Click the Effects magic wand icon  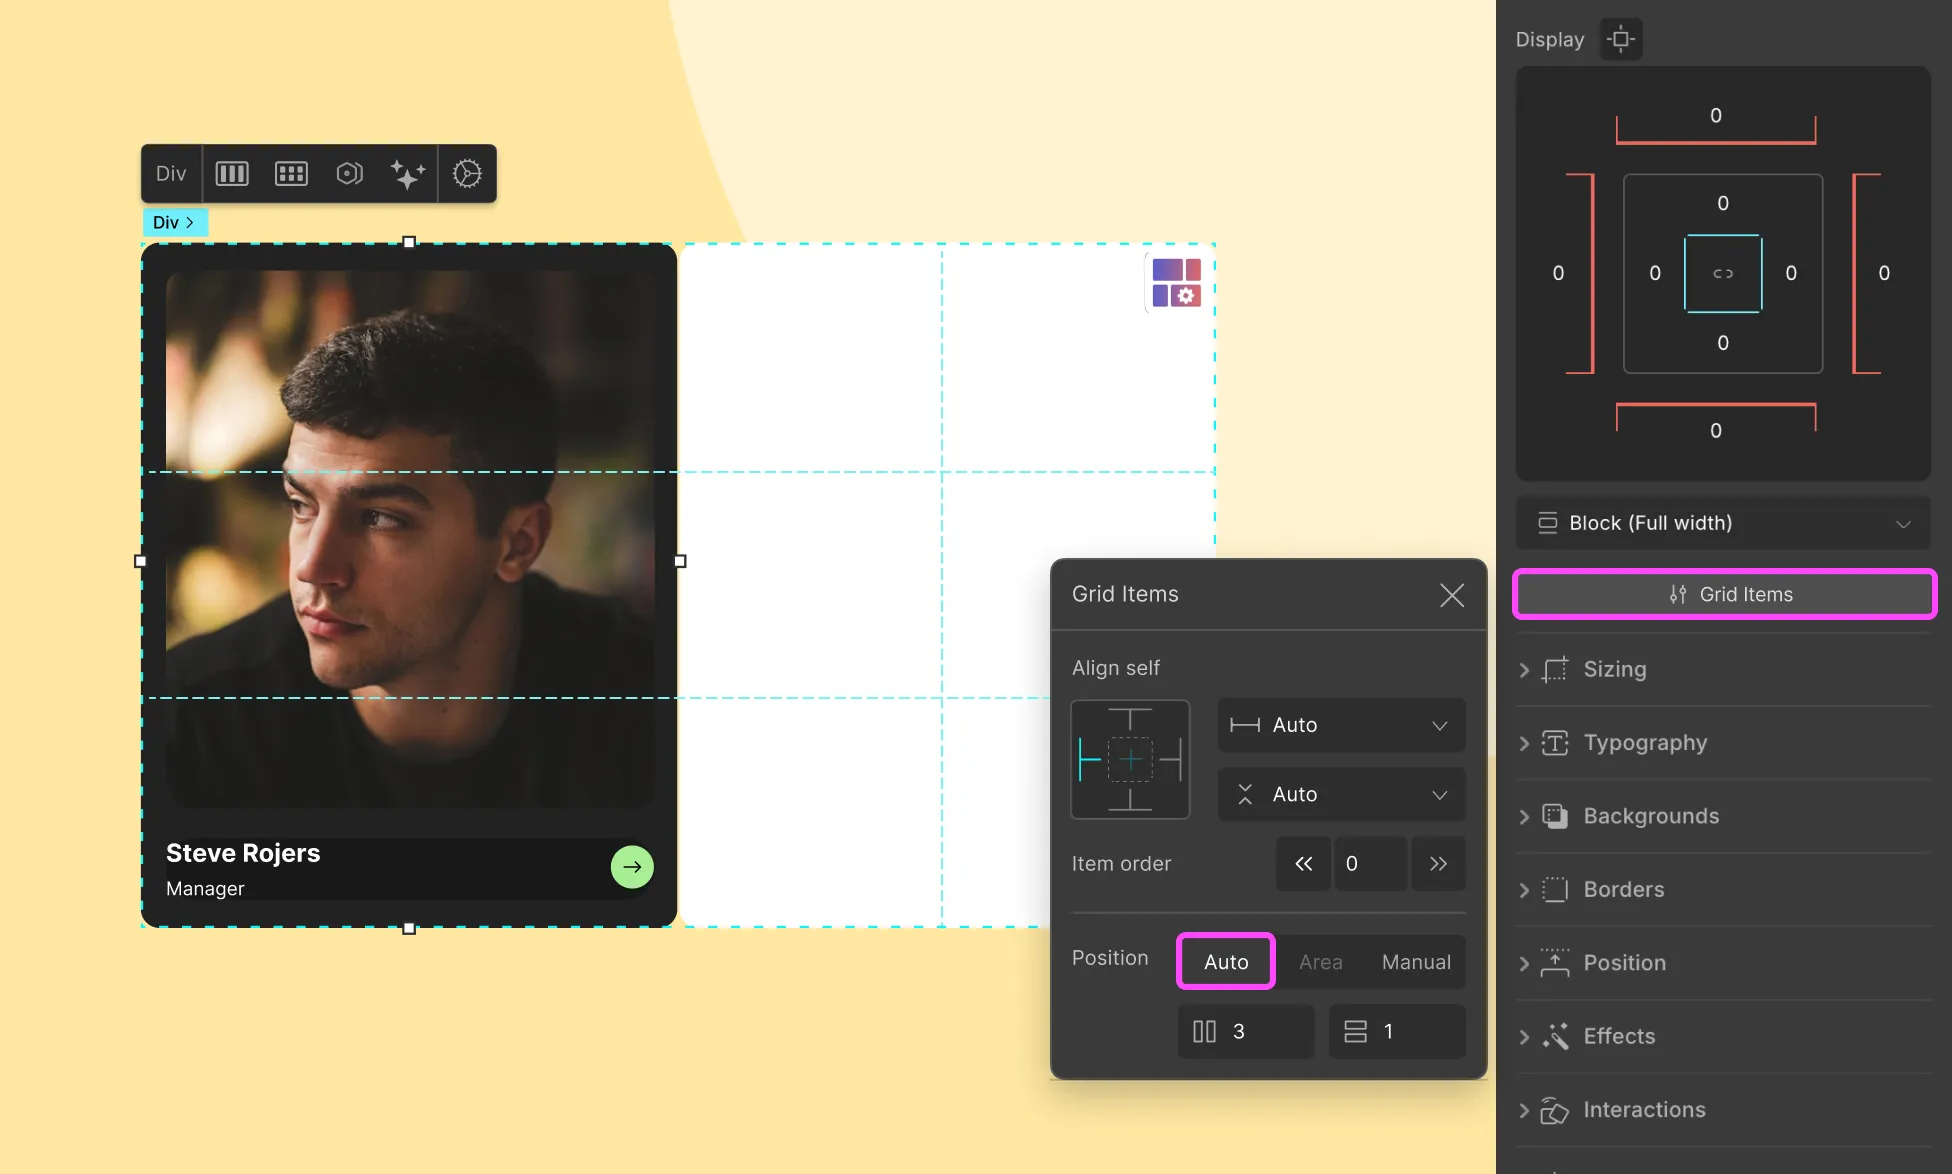point(1555,1036)
